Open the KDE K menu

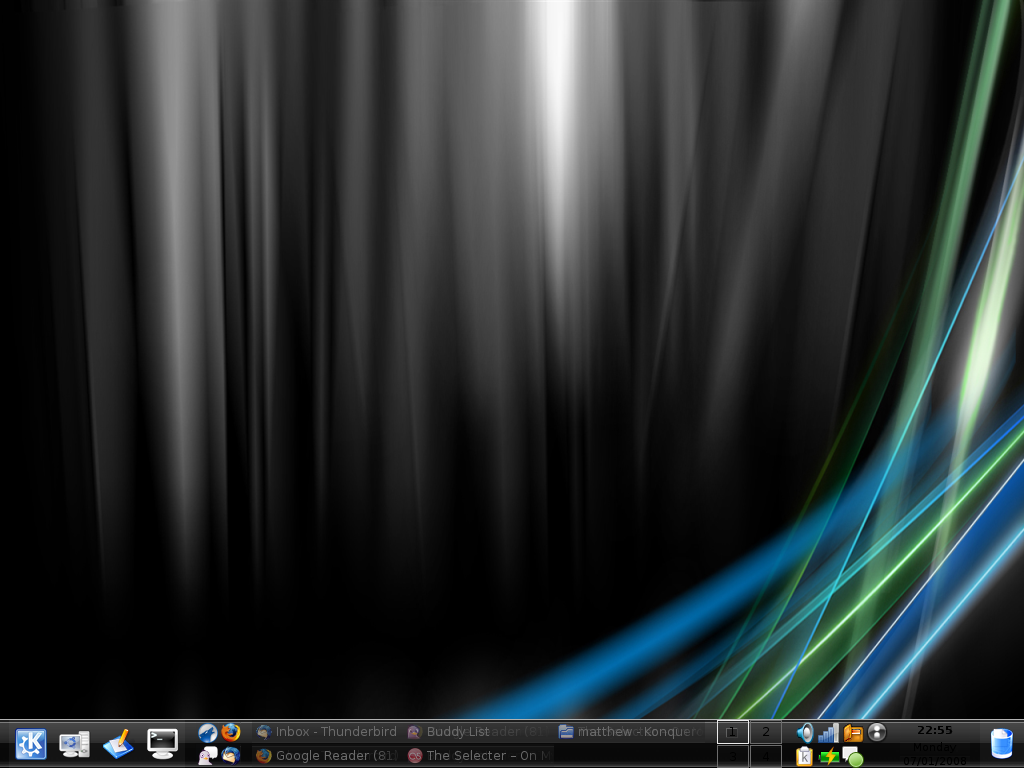[31, 744]
